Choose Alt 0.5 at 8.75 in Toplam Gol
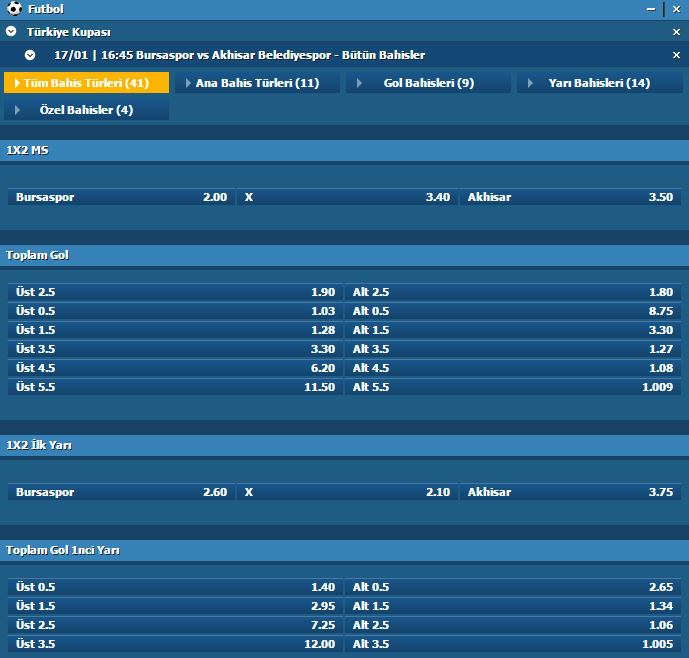 click(x=513, y=311)
